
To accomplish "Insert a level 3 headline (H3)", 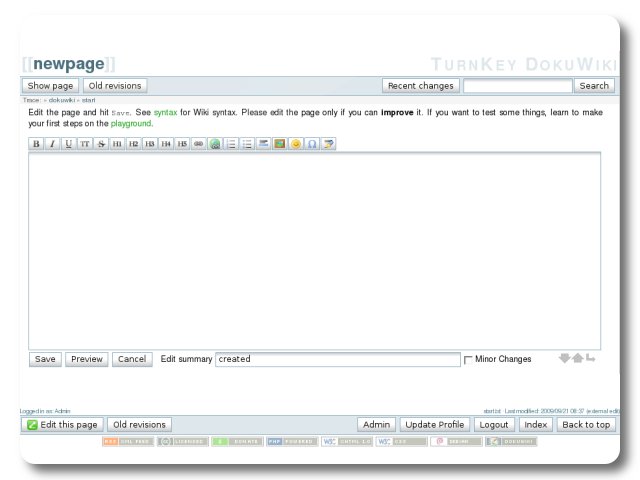I will 150,144.
